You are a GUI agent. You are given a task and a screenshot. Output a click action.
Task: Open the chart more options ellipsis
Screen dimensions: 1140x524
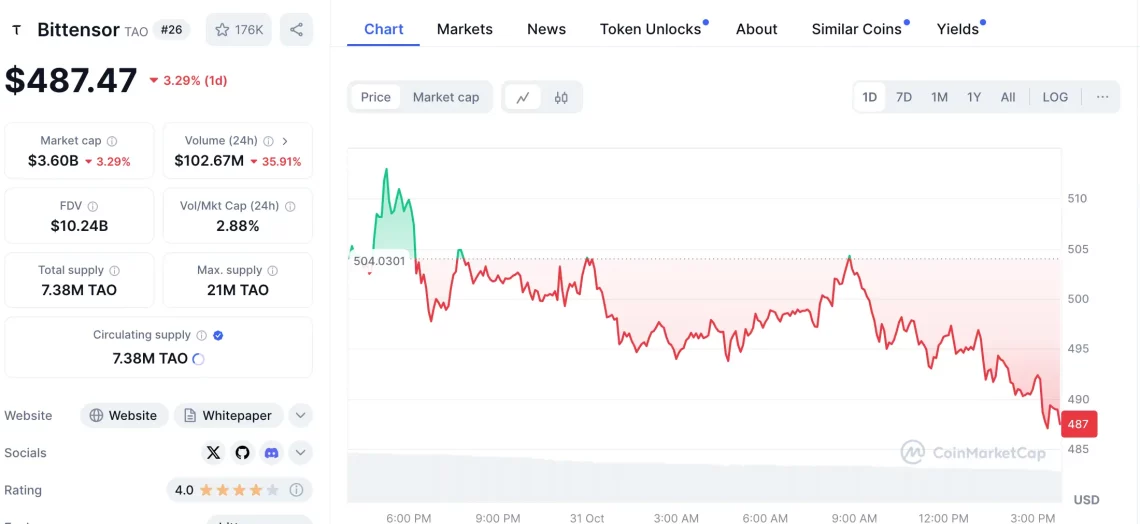point(1102,97)
